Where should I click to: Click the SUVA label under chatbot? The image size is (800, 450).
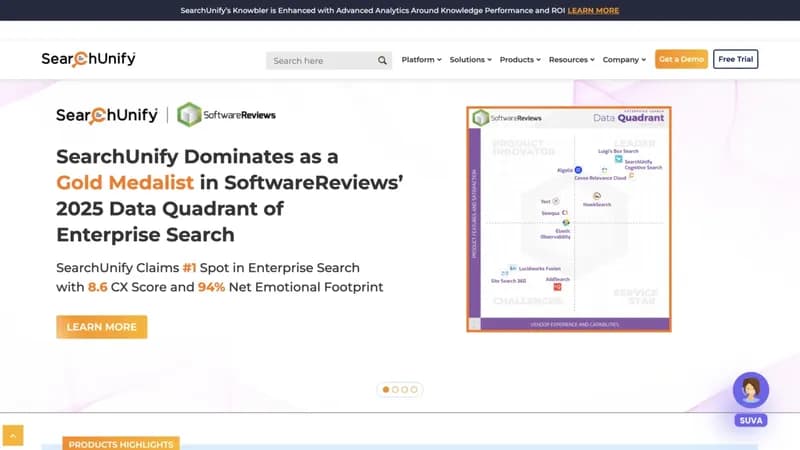(x=751, y=420)
